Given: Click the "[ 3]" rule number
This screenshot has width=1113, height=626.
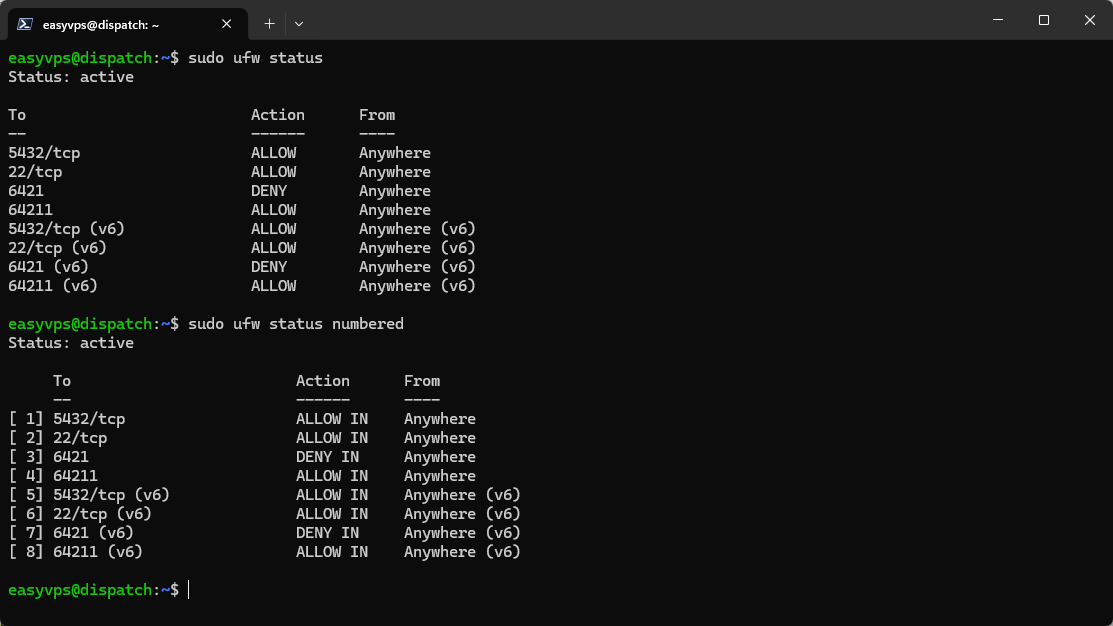Looking at the screenshot, I should pyautogui.click(x=26, y=457).
